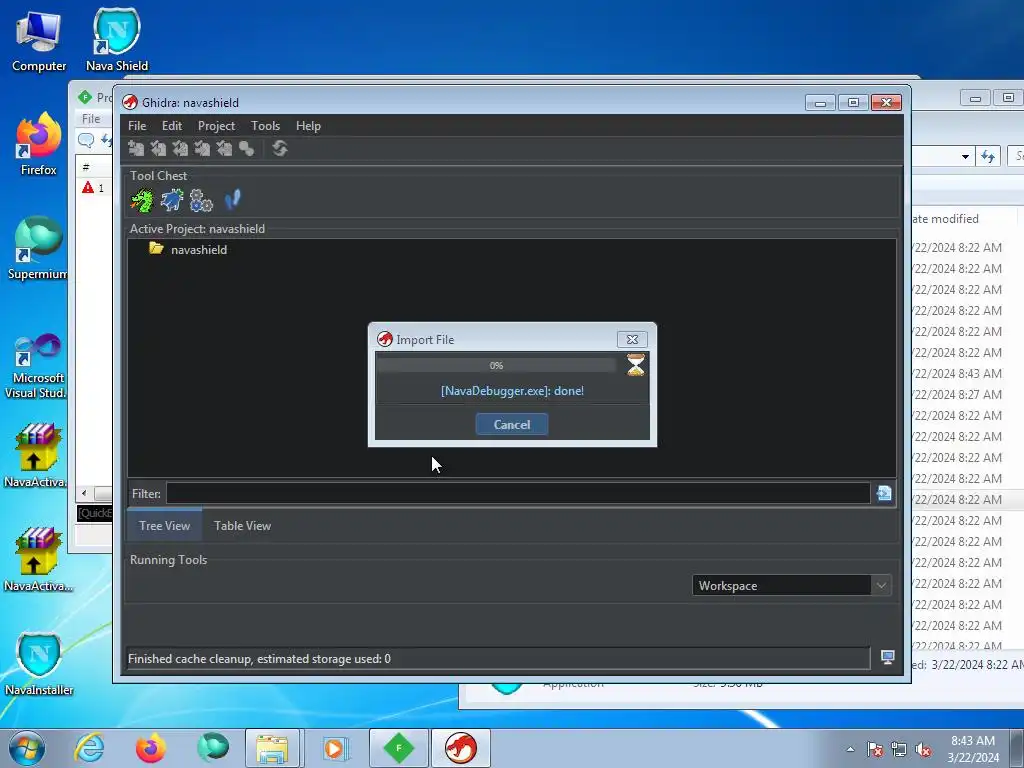Viewport: 1024px width, 768px height.
Task: Close the Import File dialog
Action: coord(632,340)
